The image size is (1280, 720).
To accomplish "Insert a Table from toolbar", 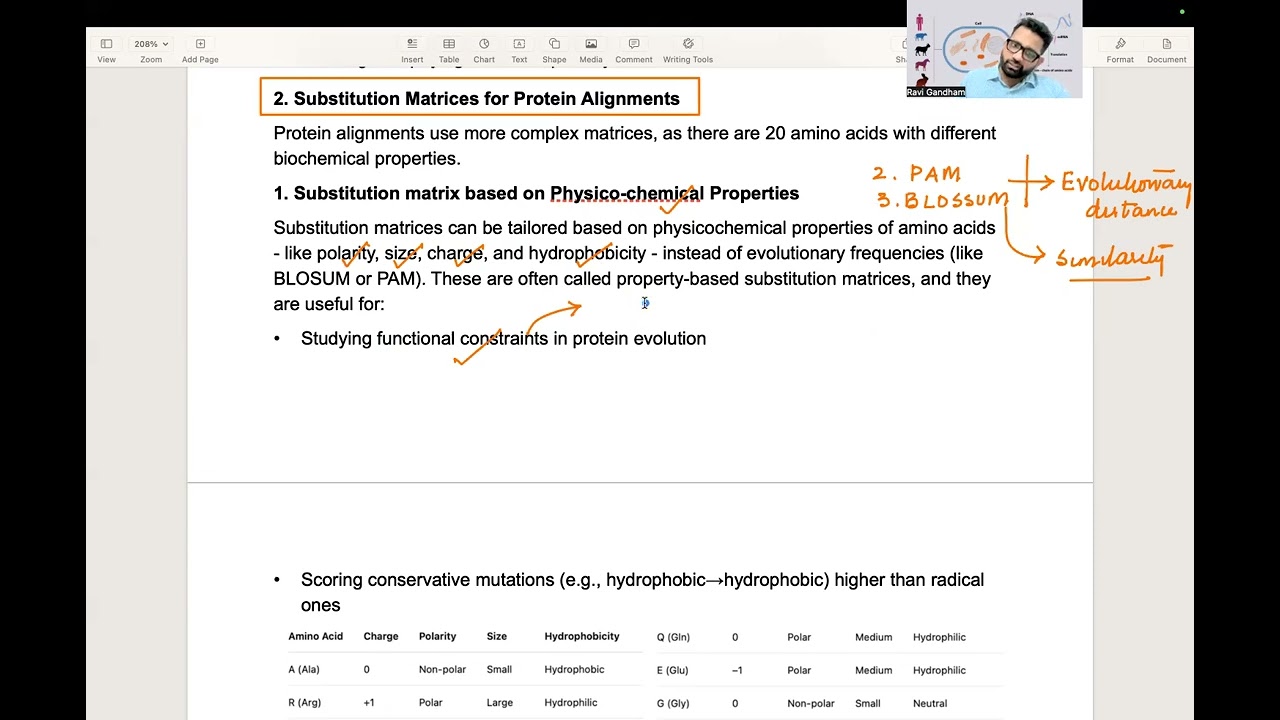I will click(x=449, y=50).
